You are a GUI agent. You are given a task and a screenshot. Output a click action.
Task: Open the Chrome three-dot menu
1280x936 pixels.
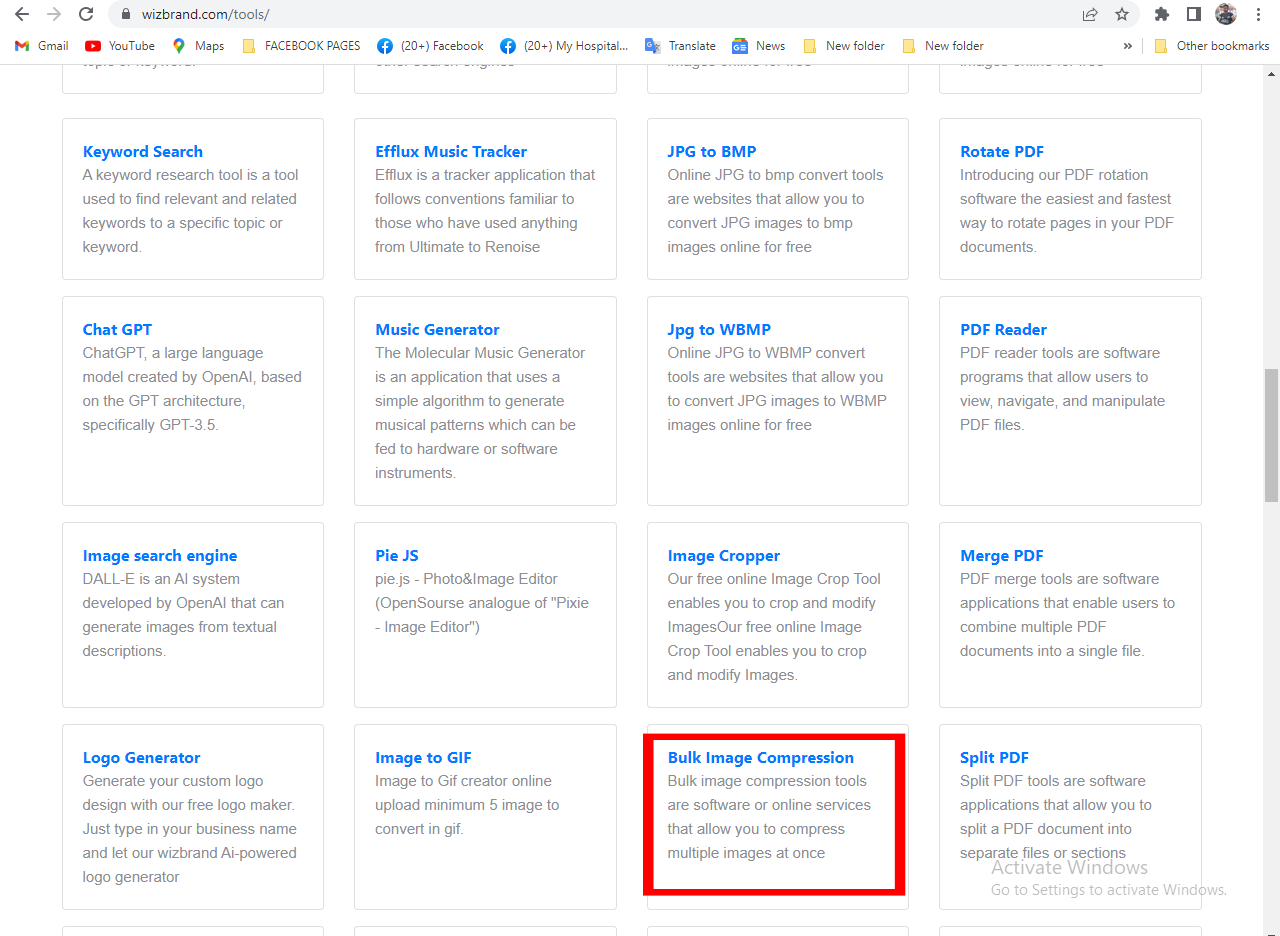coord(1258,14)
